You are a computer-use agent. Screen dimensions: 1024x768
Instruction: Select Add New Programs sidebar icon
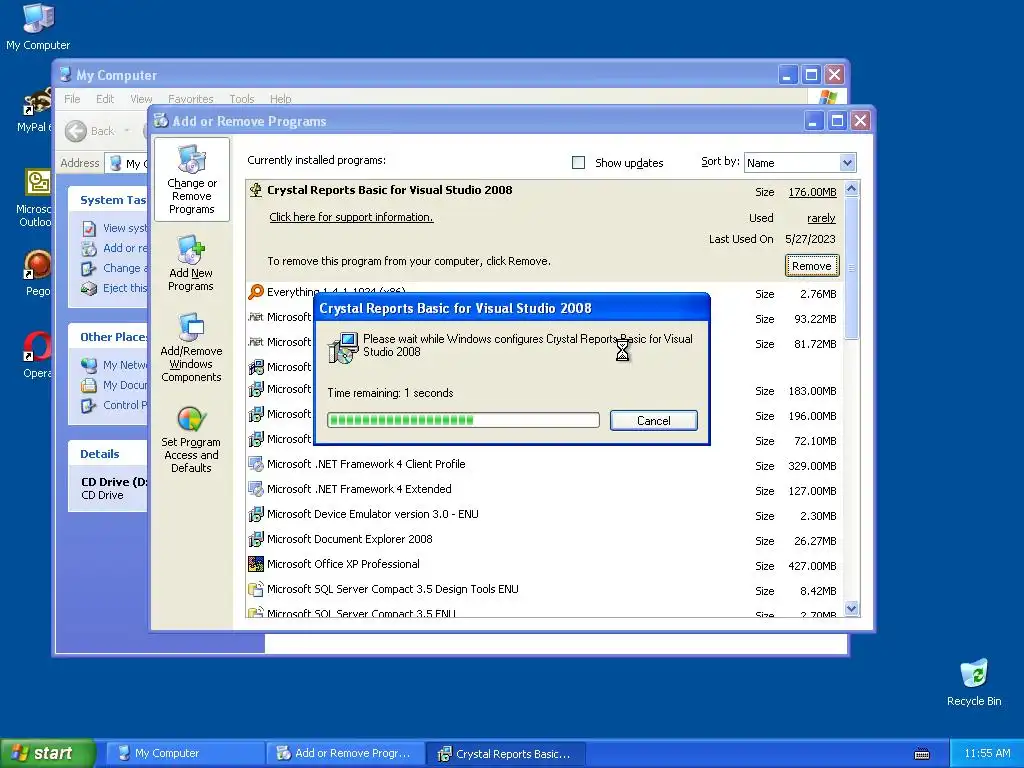click(191, 263)
